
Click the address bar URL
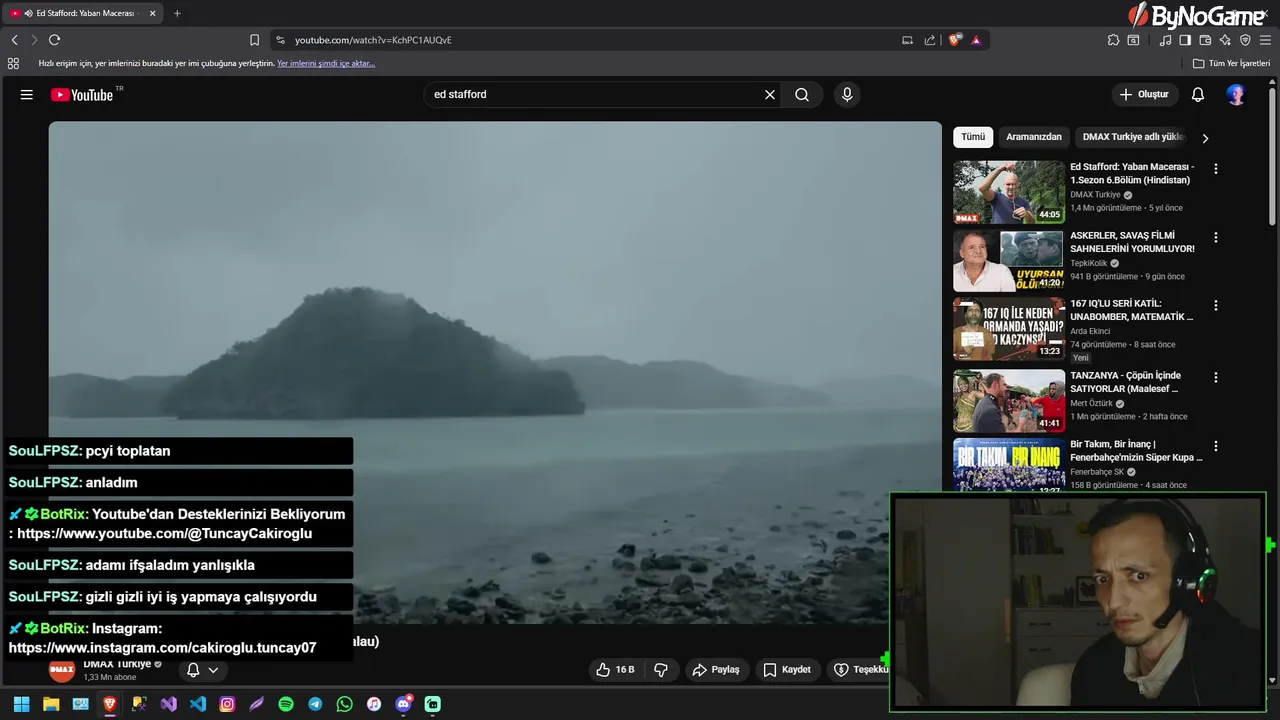click(373, 40)
